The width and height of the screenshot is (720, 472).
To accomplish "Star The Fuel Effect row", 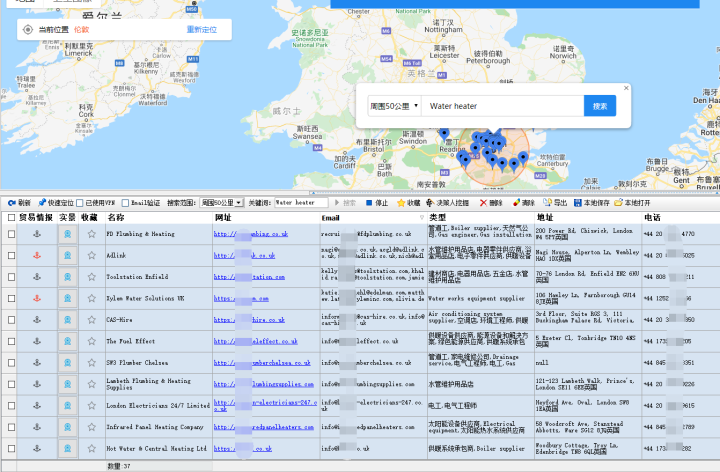I will point(91,342).
